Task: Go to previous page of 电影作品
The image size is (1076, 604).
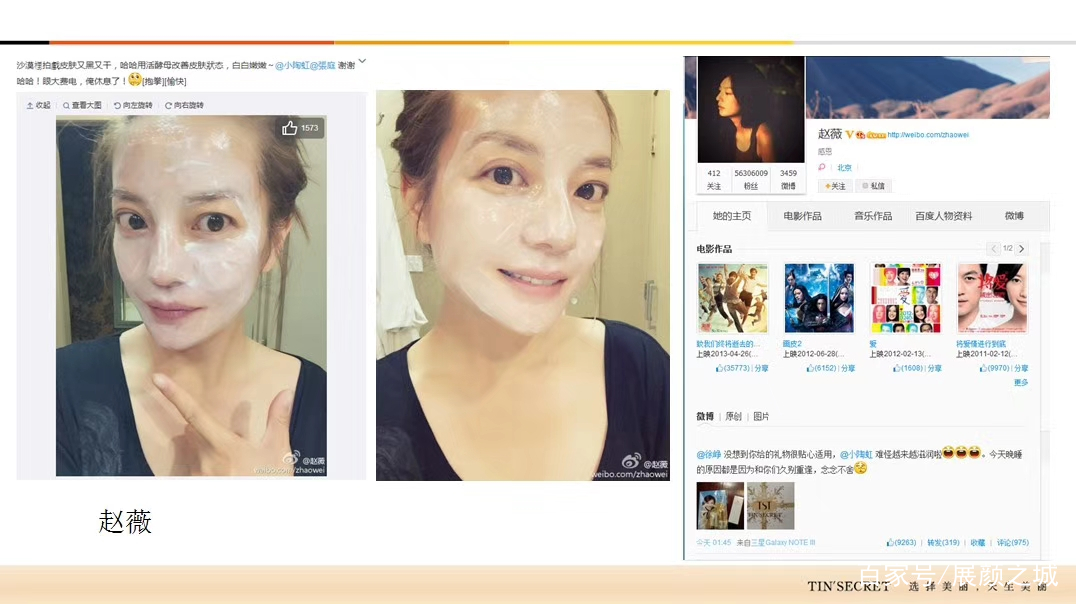Action: click(x=994, y=248)
